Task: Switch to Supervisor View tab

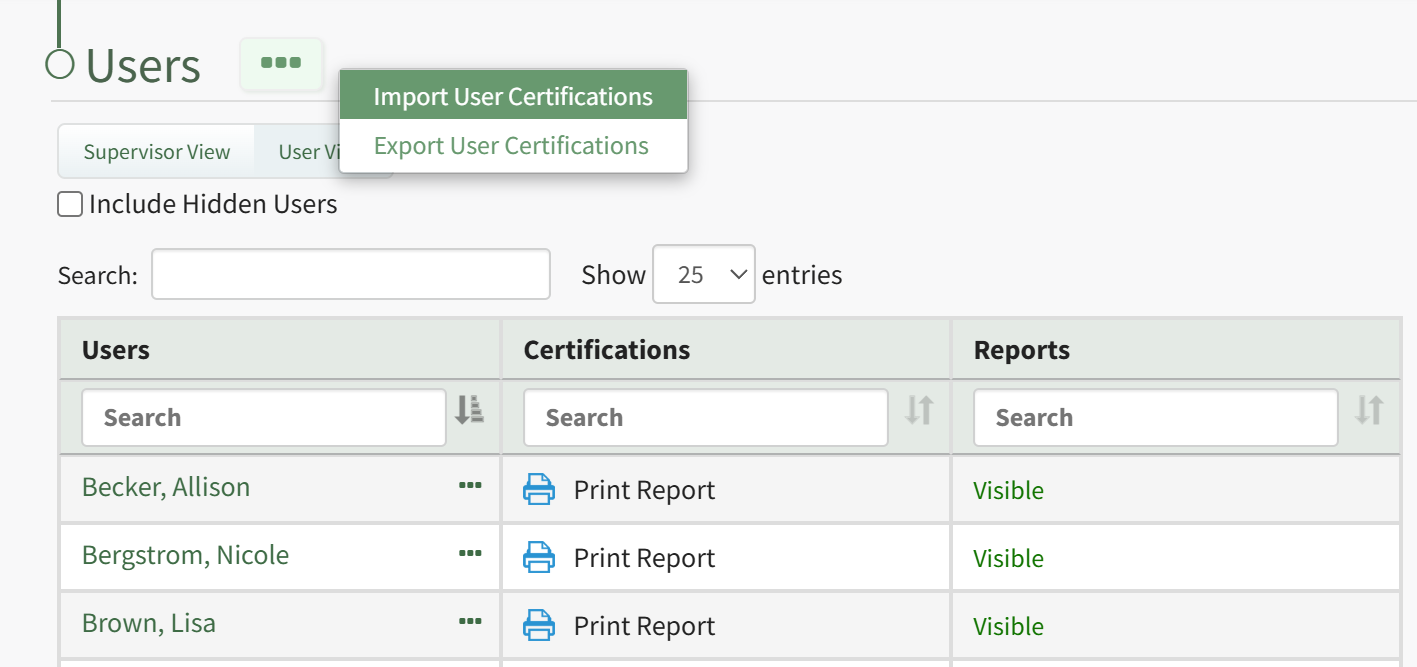Action: click(x=157, y=152)
